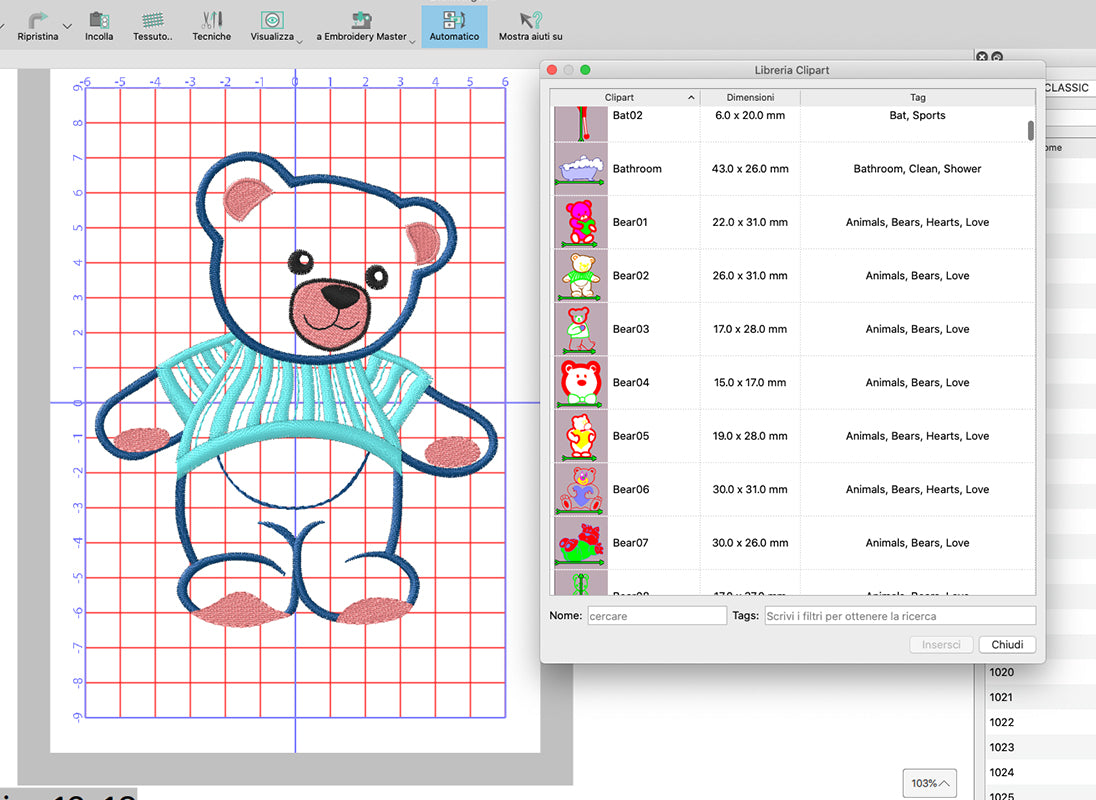Click the Inserisci button

[x=941, y=645]
